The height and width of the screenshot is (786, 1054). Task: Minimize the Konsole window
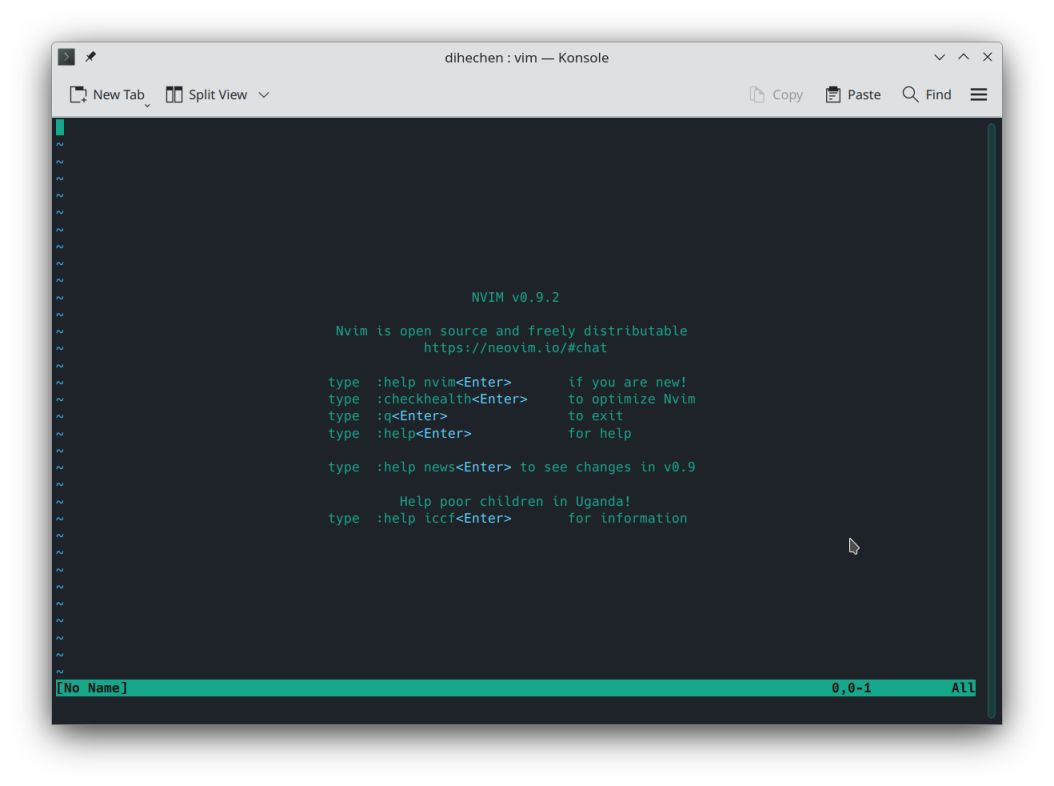pos(939,57)
